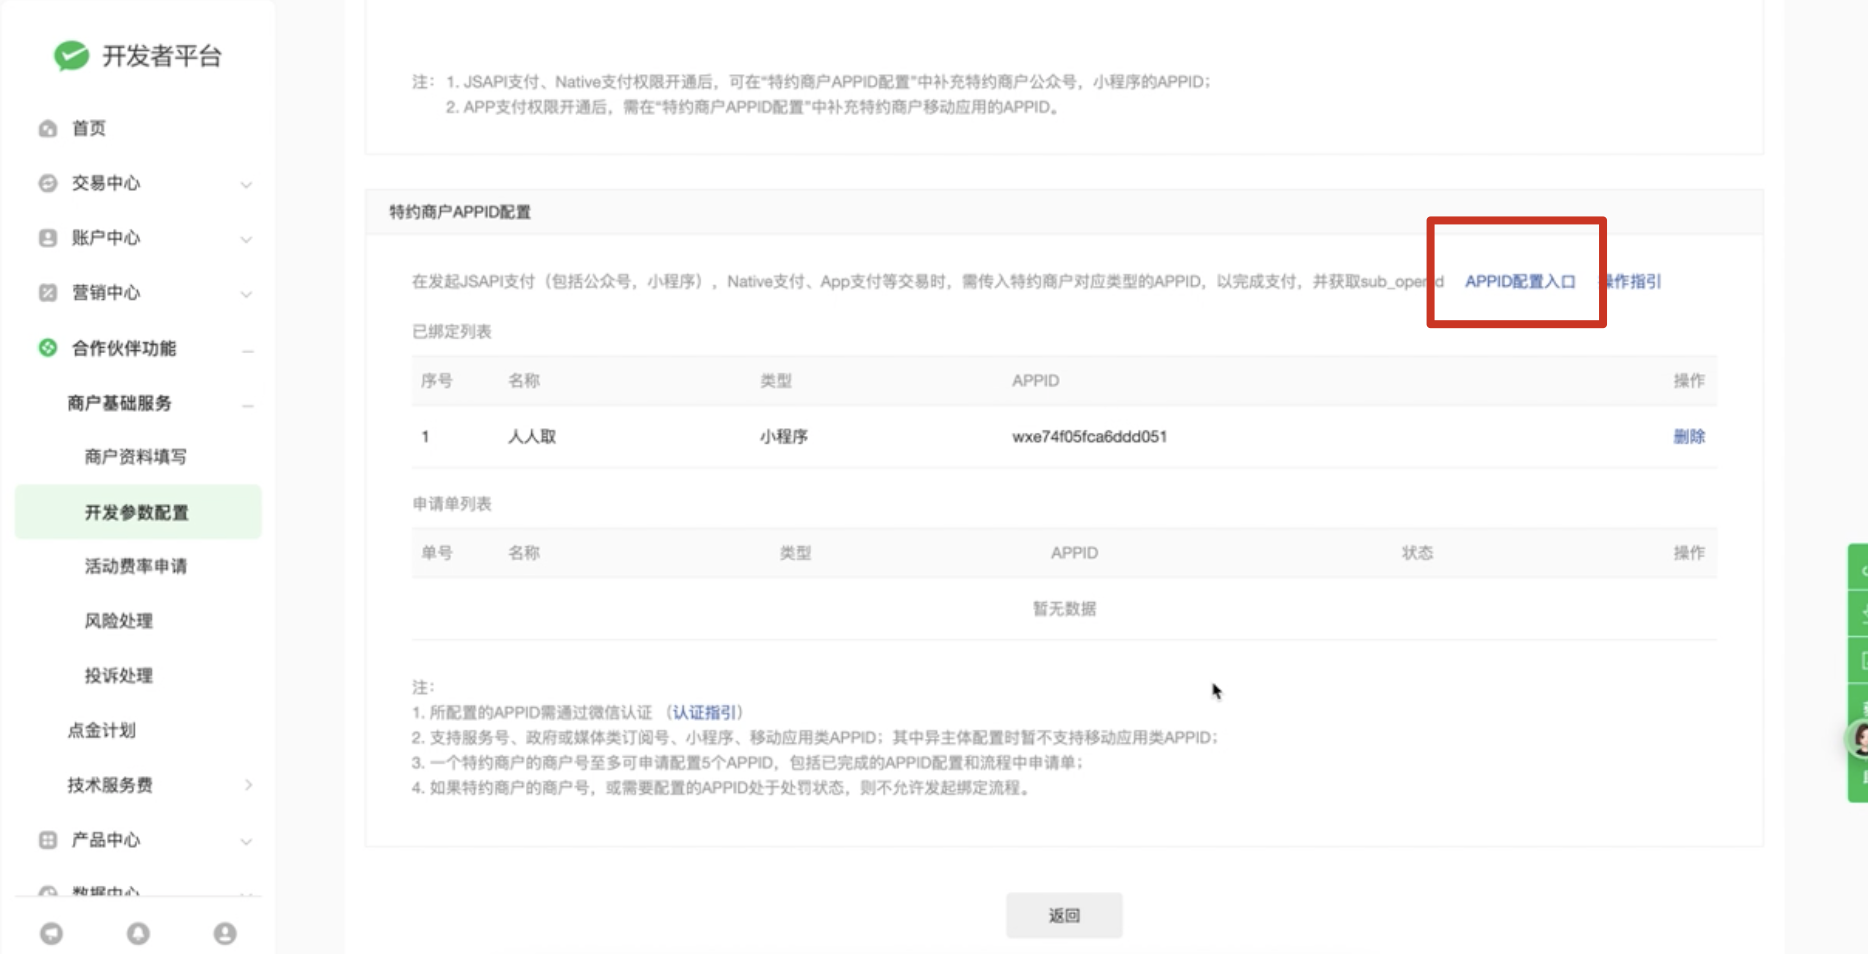Open the user profile icon in sidebar footer
Screen dimensions: 1868x954
tap(225, 933)
